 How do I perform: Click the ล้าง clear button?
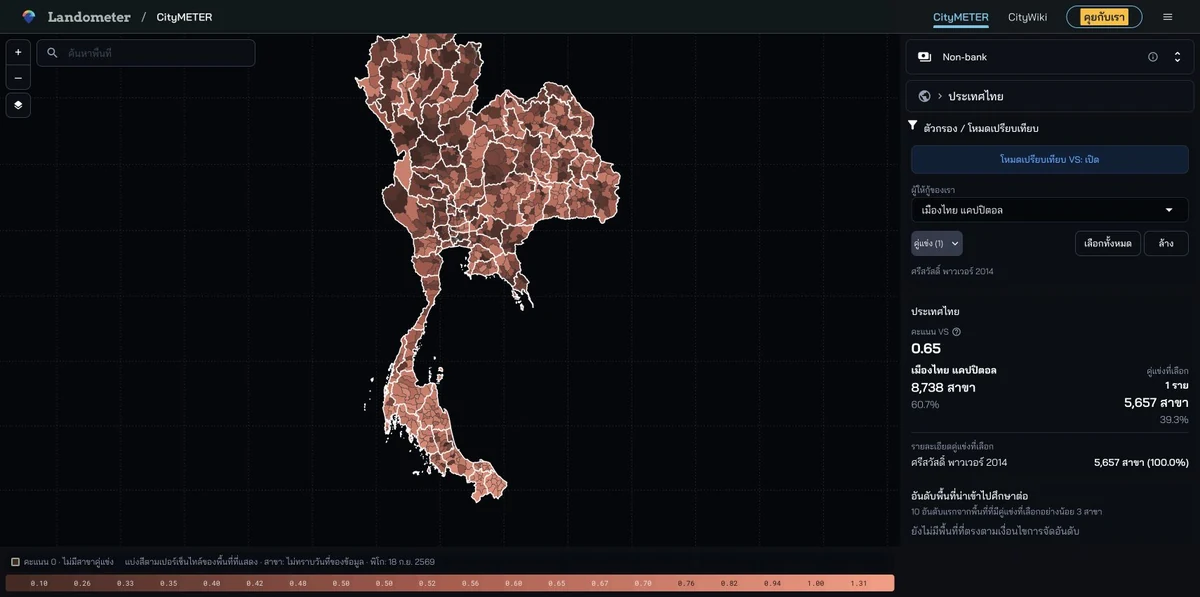(x=1166, y=243)
